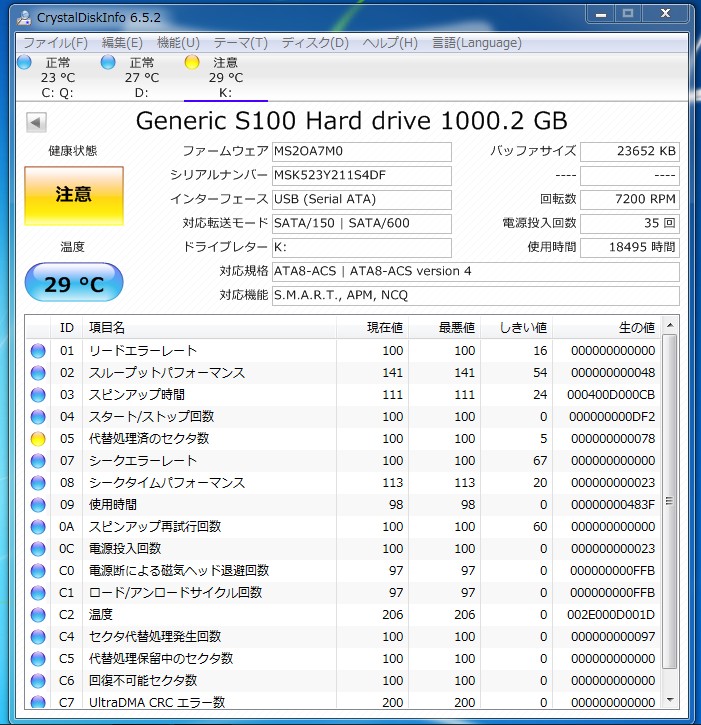The width and height of the screenshot is (701, 725).
Task: Click the SMART list scrollbar up arrow
Action: 670,326
